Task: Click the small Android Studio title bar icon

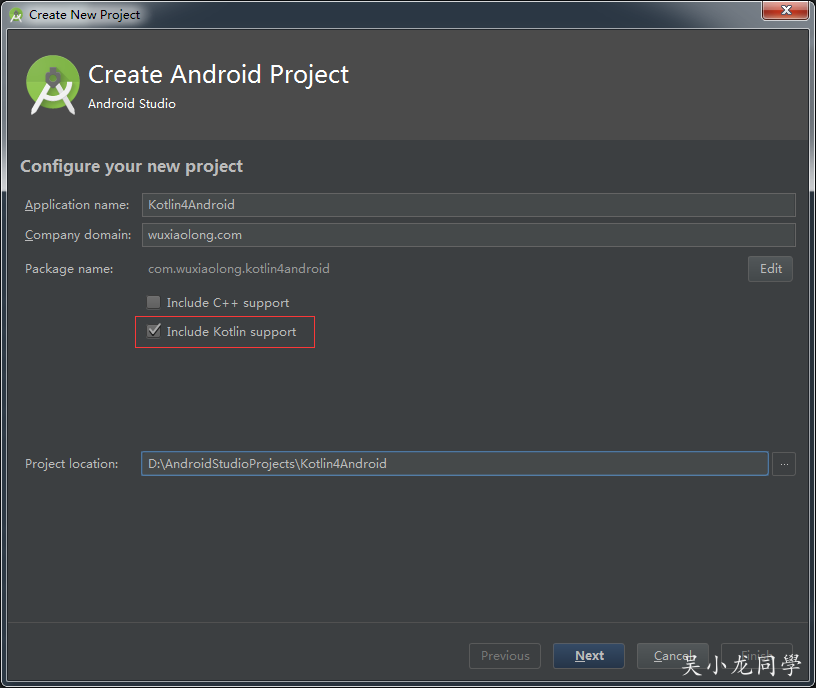Action: tap(16, 15)
